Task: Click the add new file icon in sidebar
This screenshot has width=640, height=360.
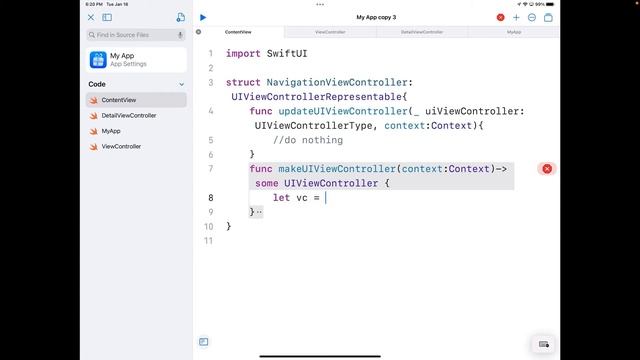Action: pos(180,17)
